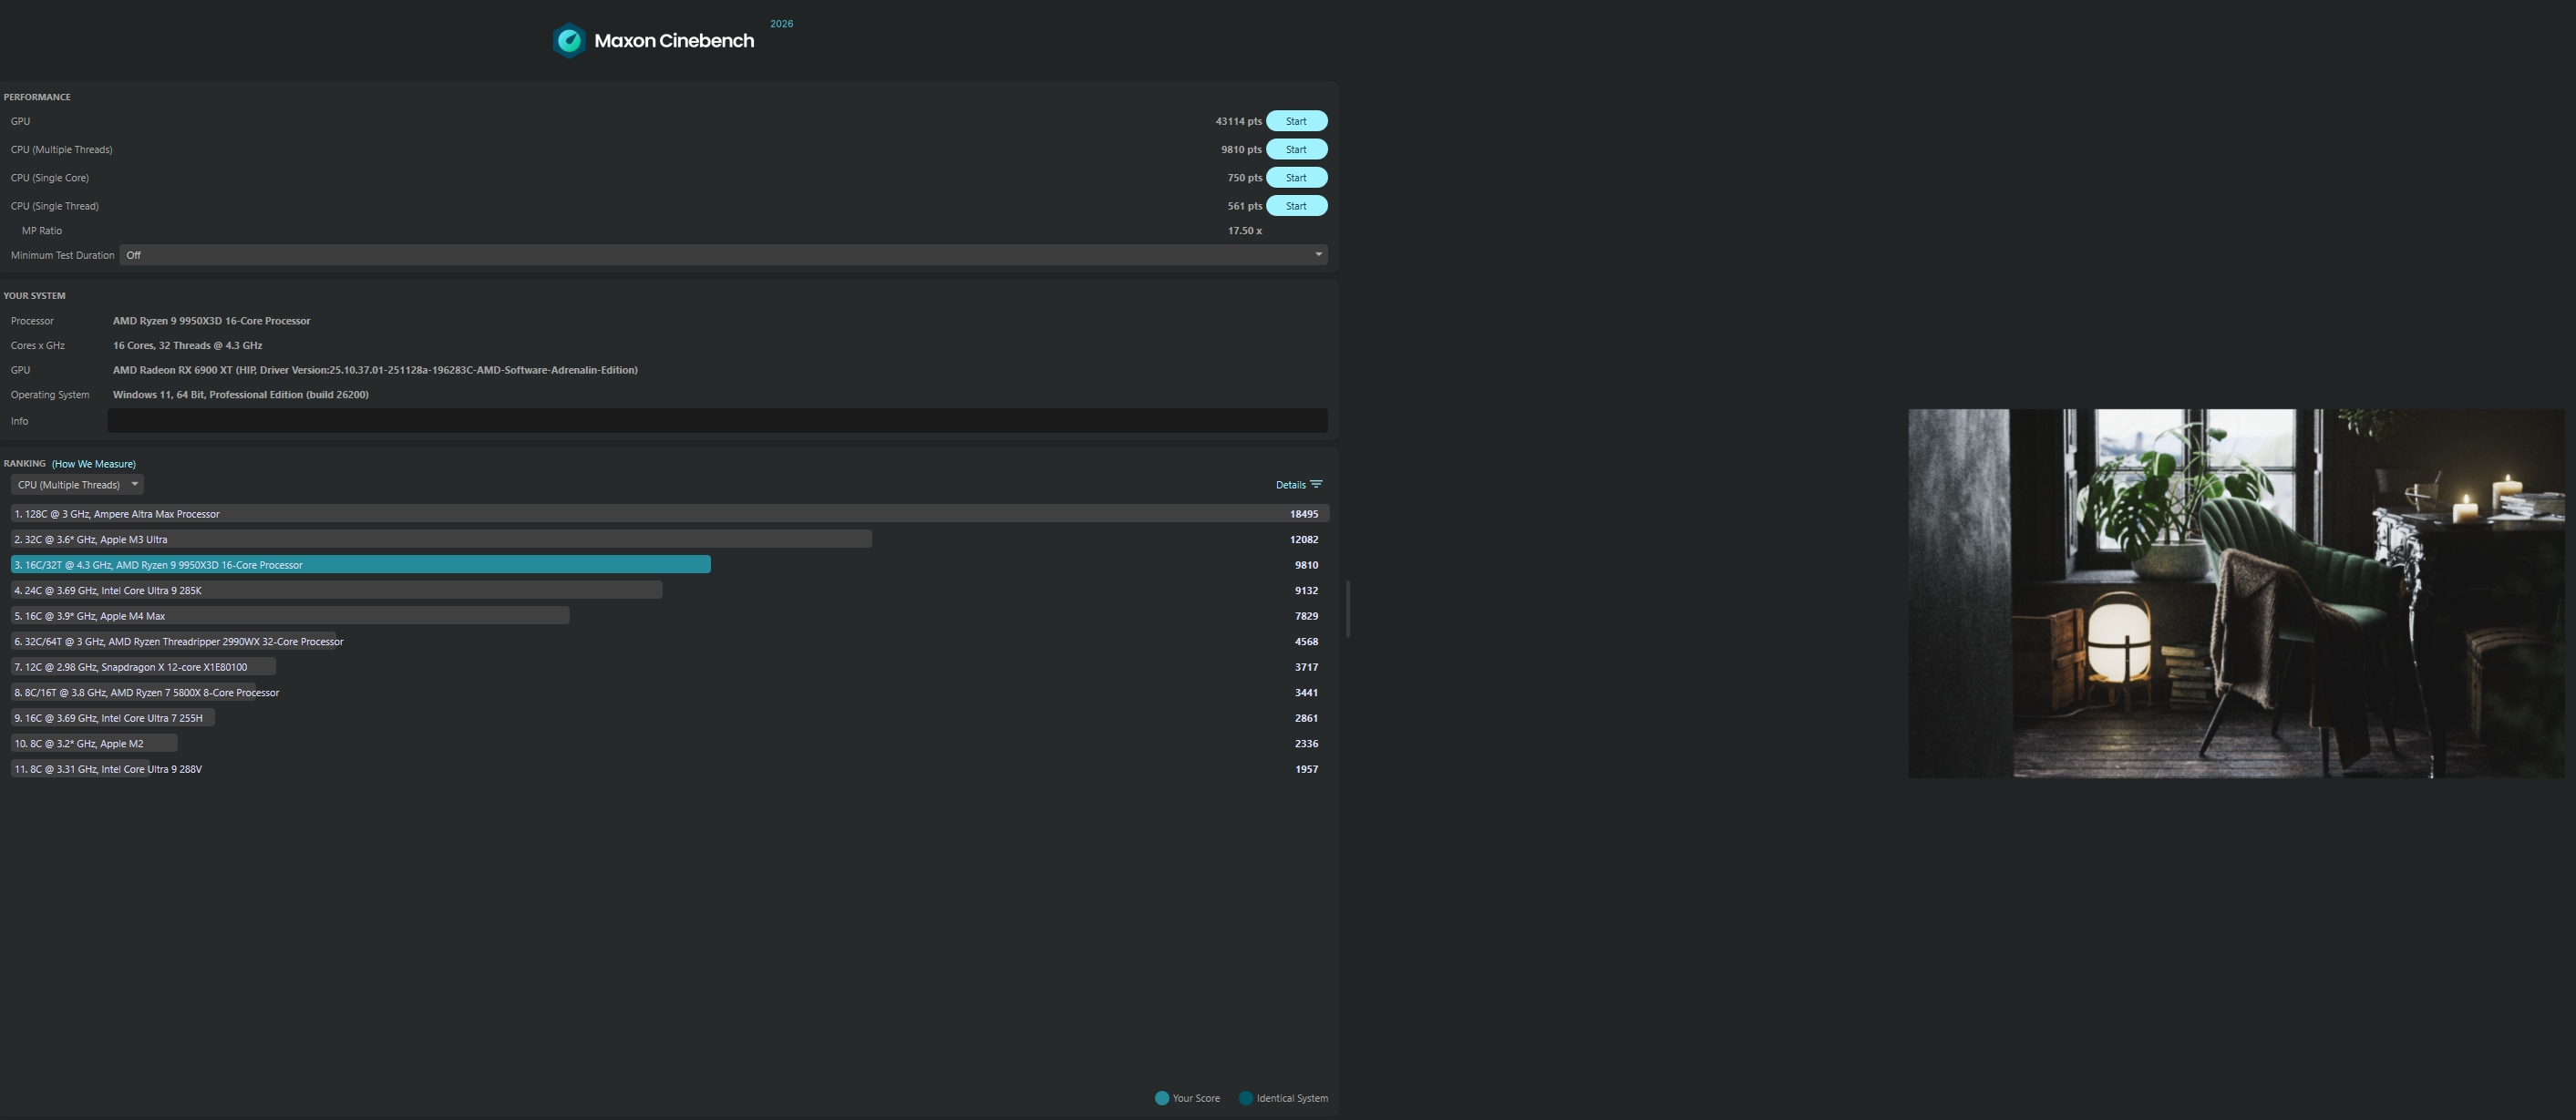Select the Apple M3 Ultra ranking row
The width and height of the screenshot is (2576, 1120).
(440, 540)
